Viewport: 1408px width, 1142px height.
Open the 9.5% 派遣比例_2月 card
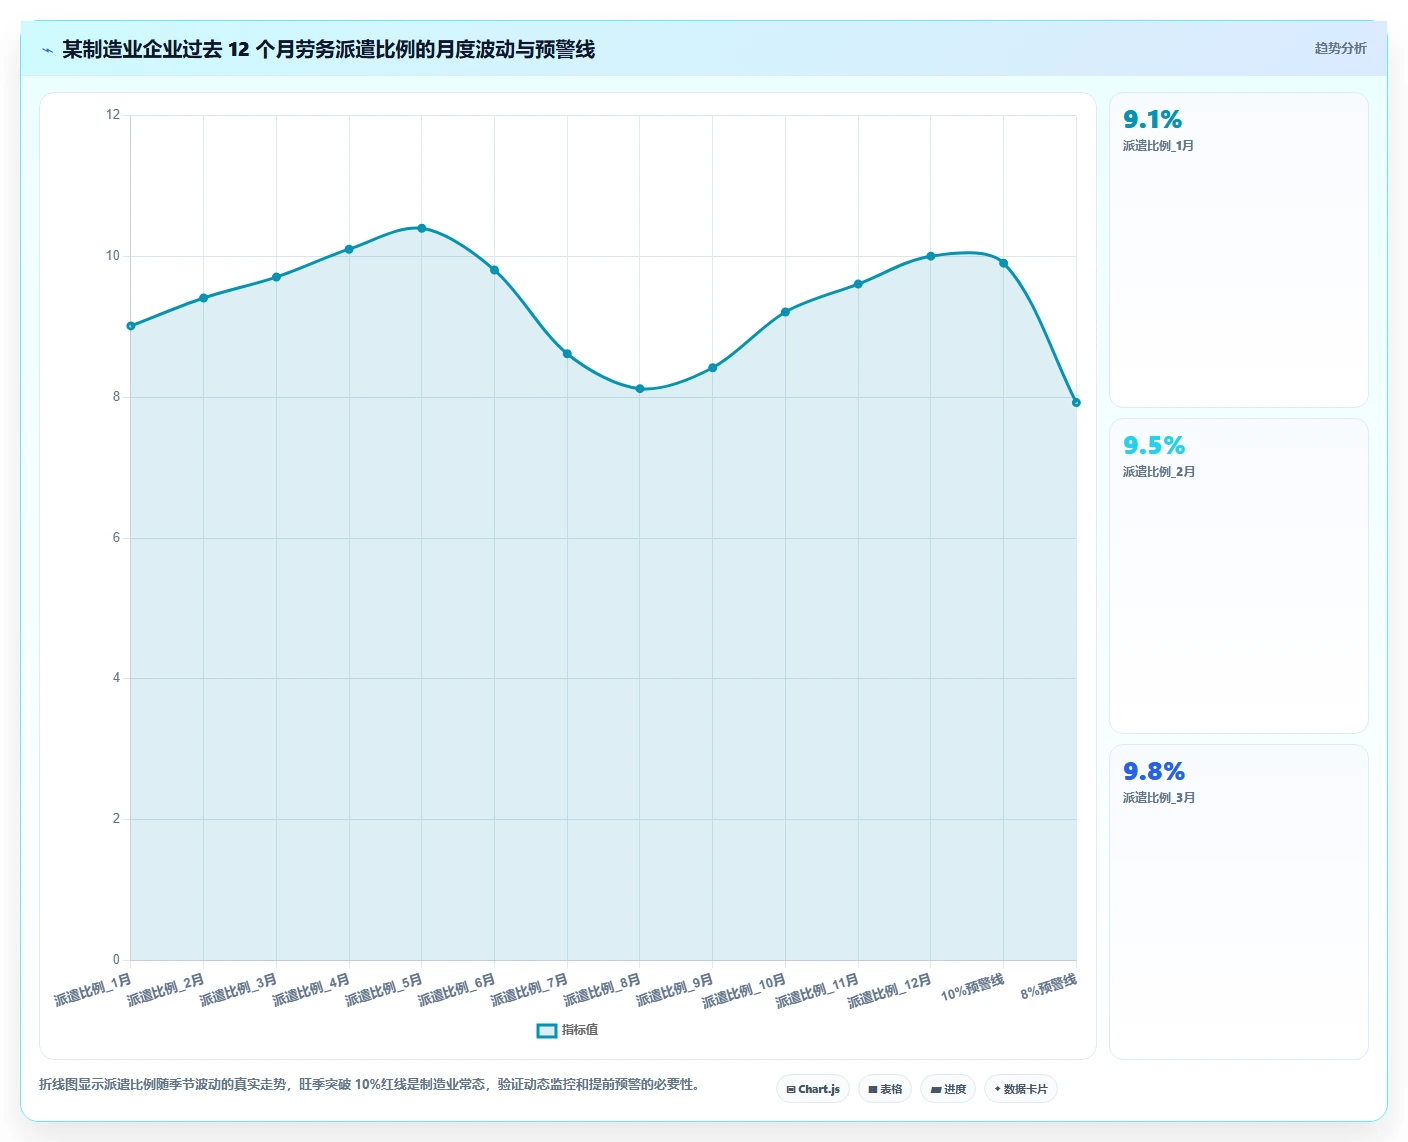click(x=1239, y=576)
